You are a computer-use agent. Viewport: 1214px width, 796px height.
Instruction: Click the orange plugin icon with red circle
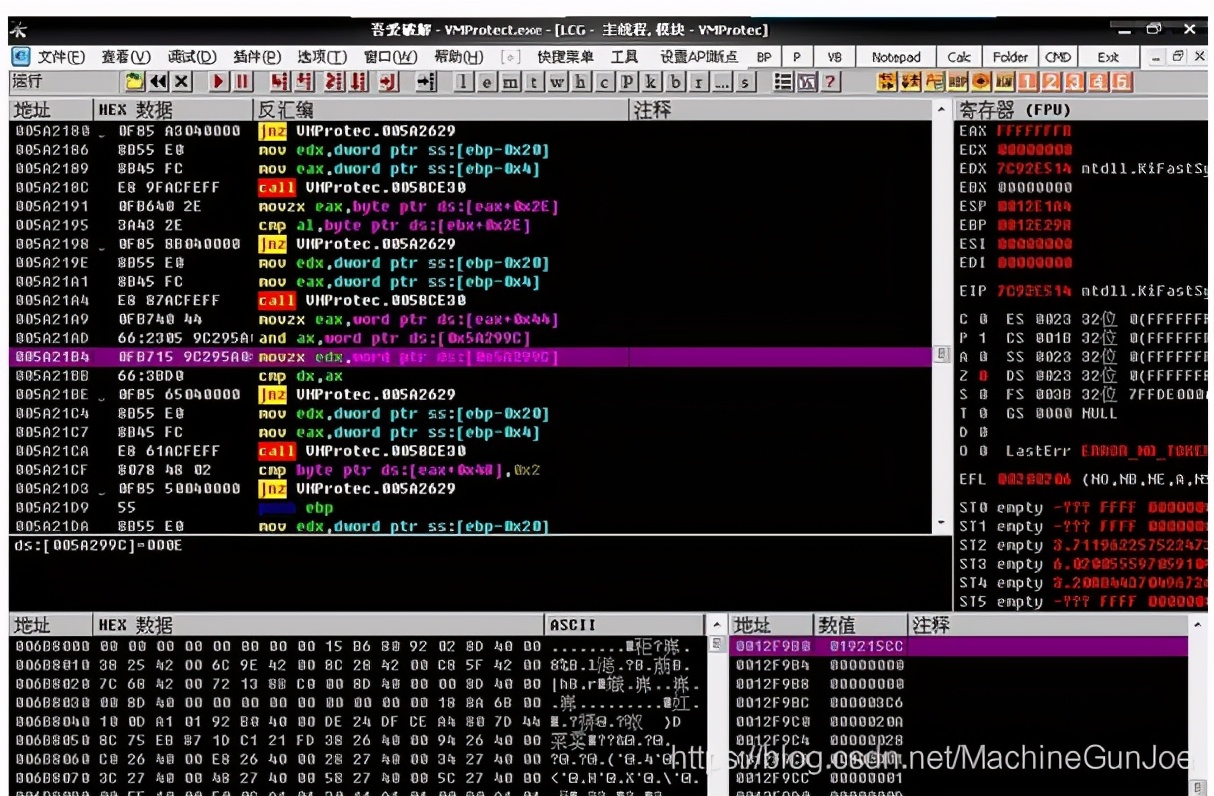tap(981, 82)
